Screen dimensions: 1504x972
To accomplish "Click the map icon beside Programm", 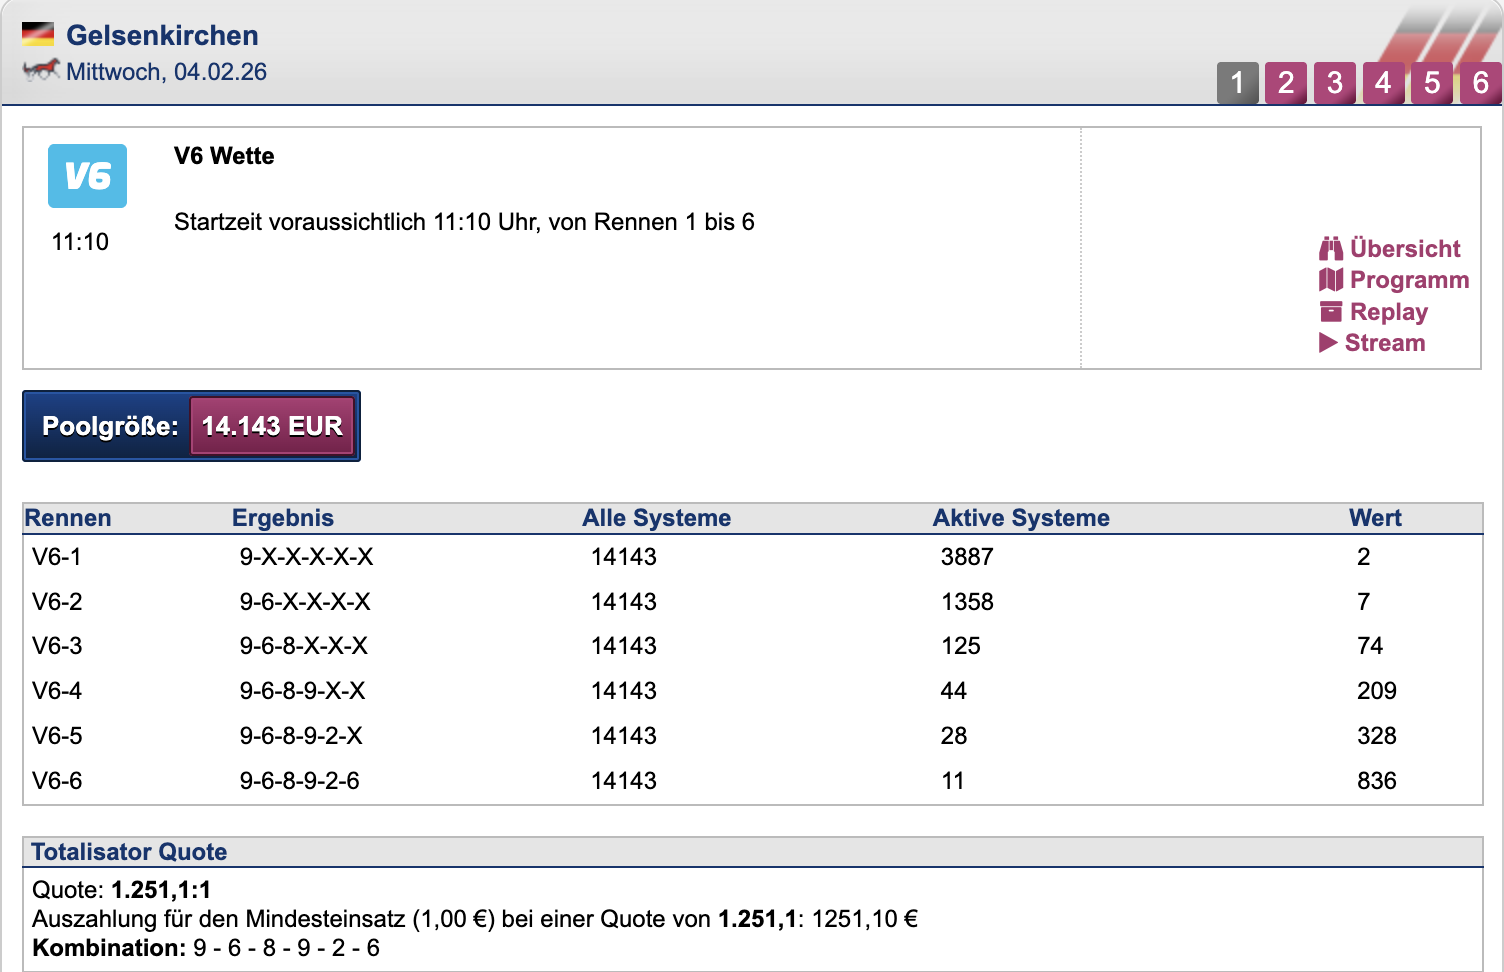I will coord(1330,280).
